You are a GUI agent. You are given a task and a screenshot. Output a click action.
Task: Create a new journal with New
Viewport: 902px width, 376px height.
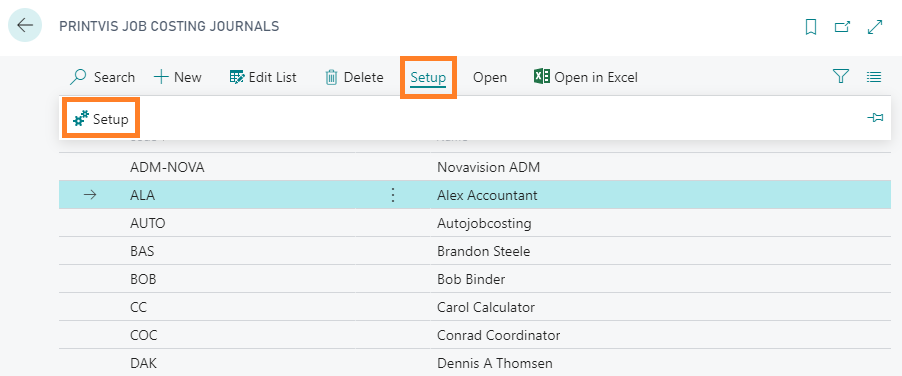(x=178, y=77)
